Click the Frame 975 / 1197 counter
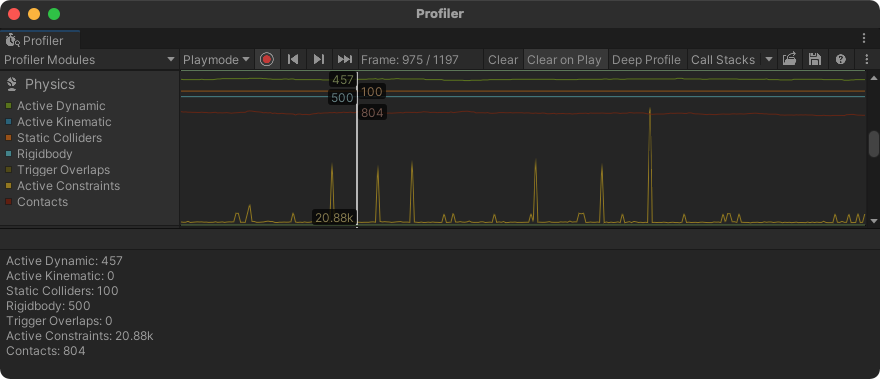The image size is (880, 379). (x=410, y=60)
